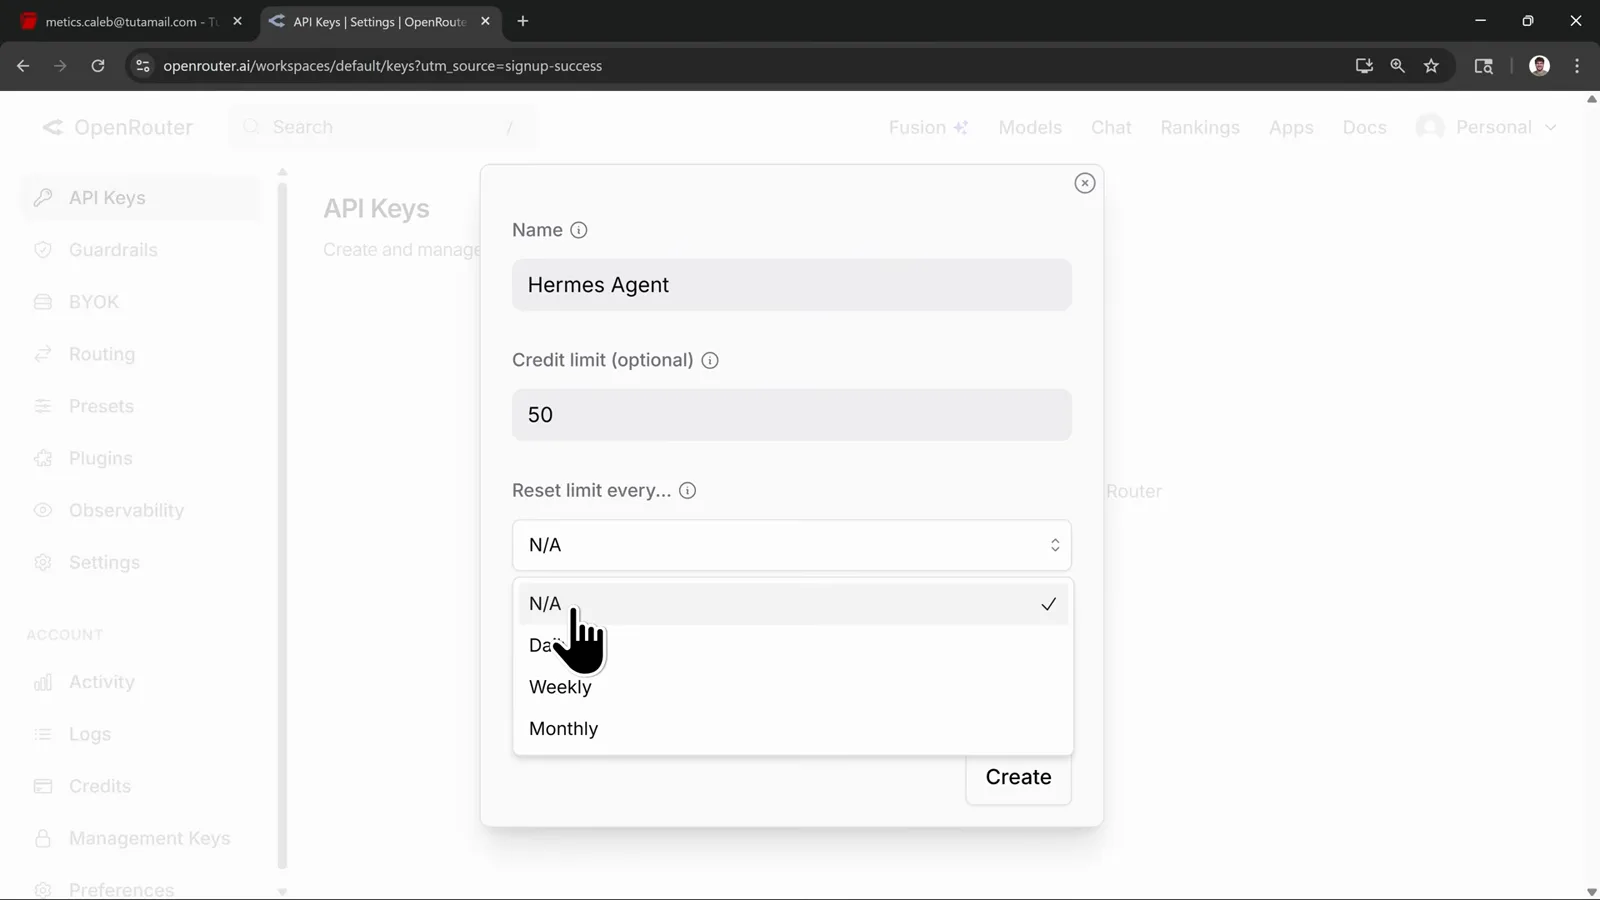1600x900 pixels.
Task: Open Management Keys in the sidebar
Action: [140, 838]
